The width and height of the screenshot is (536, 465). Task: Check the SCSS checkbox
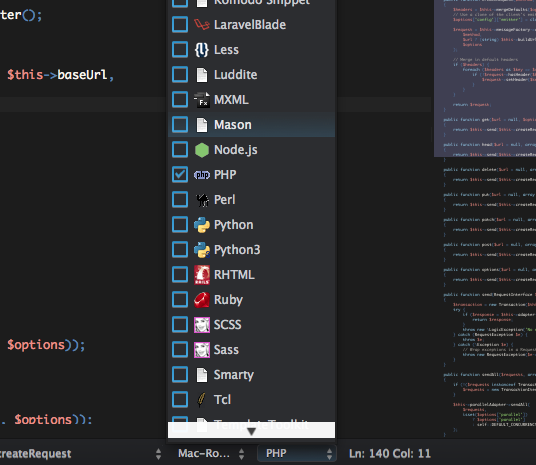click(x=180, y=324)
